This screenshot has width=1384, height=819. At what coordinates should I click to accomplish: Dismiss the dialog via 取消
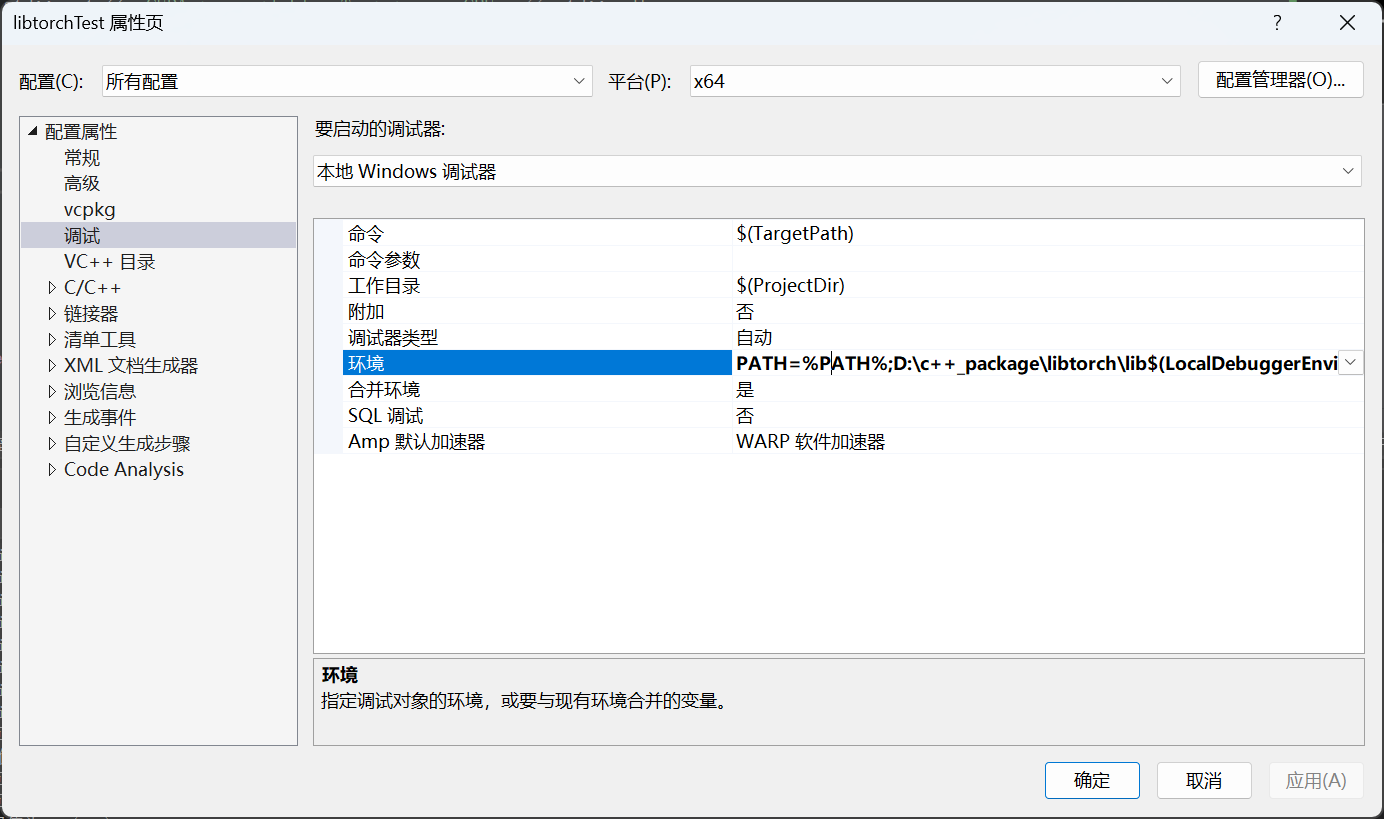point(1204,780)
